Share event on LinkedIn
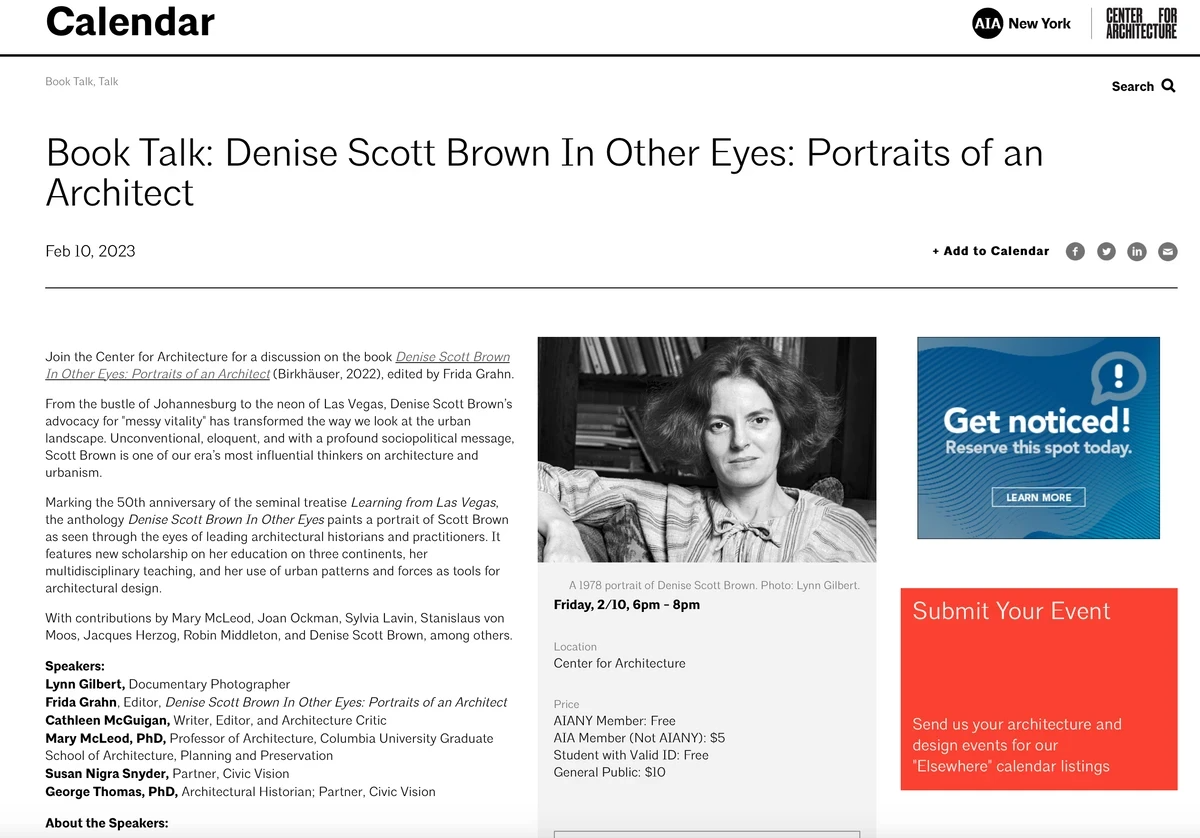The height and width of the screenshot is (838, 1200). click(x=1137, y=251)
